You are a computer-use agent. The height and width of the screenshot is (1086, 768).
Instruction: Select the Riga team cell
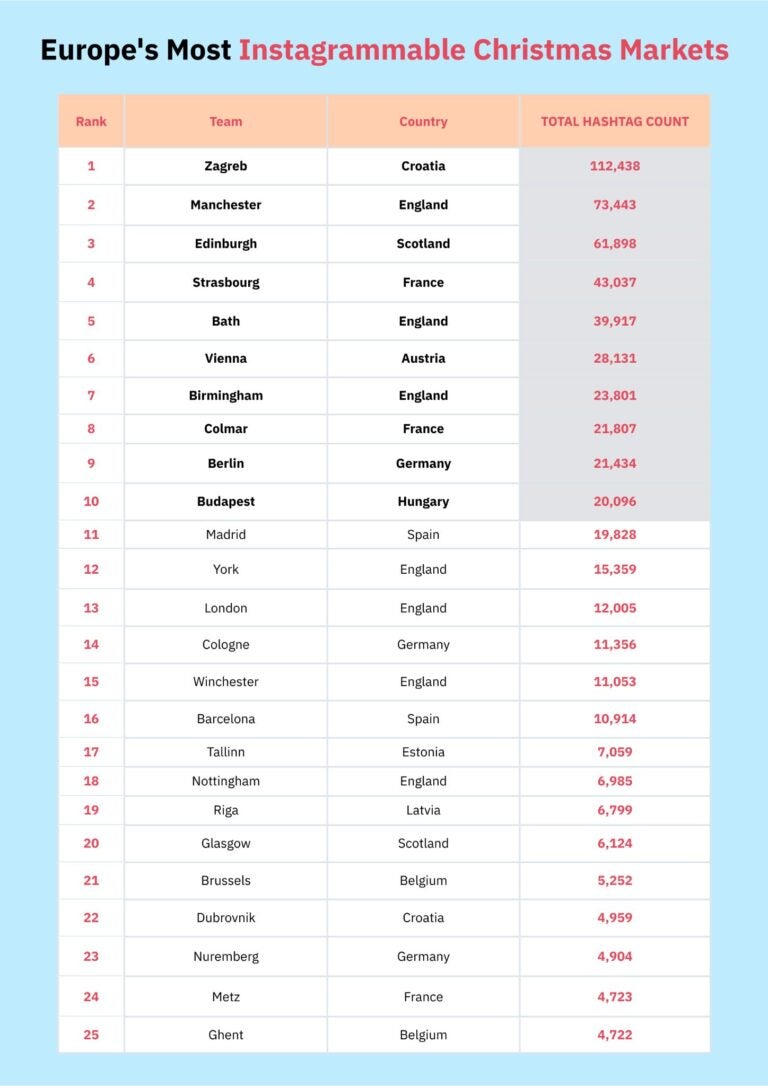[x=226, y=810]
